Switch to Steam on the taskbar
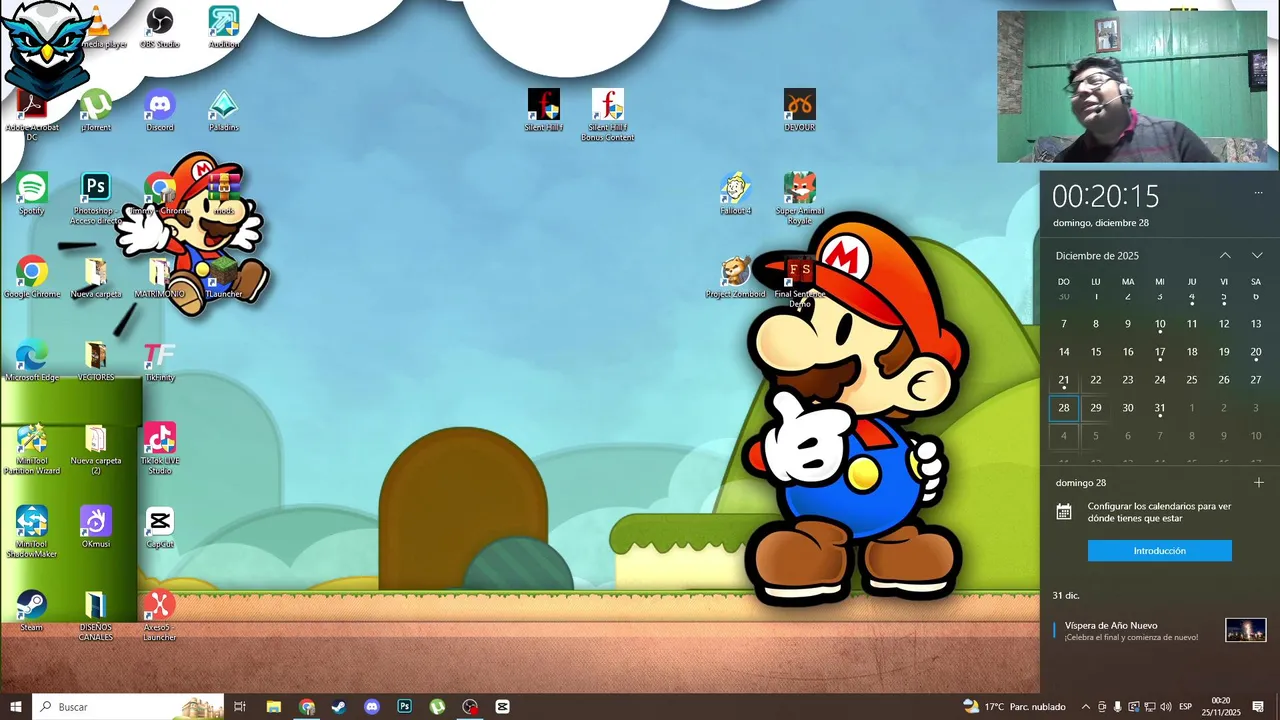This screenshot has height=720, width=1280. pos(339,707)
